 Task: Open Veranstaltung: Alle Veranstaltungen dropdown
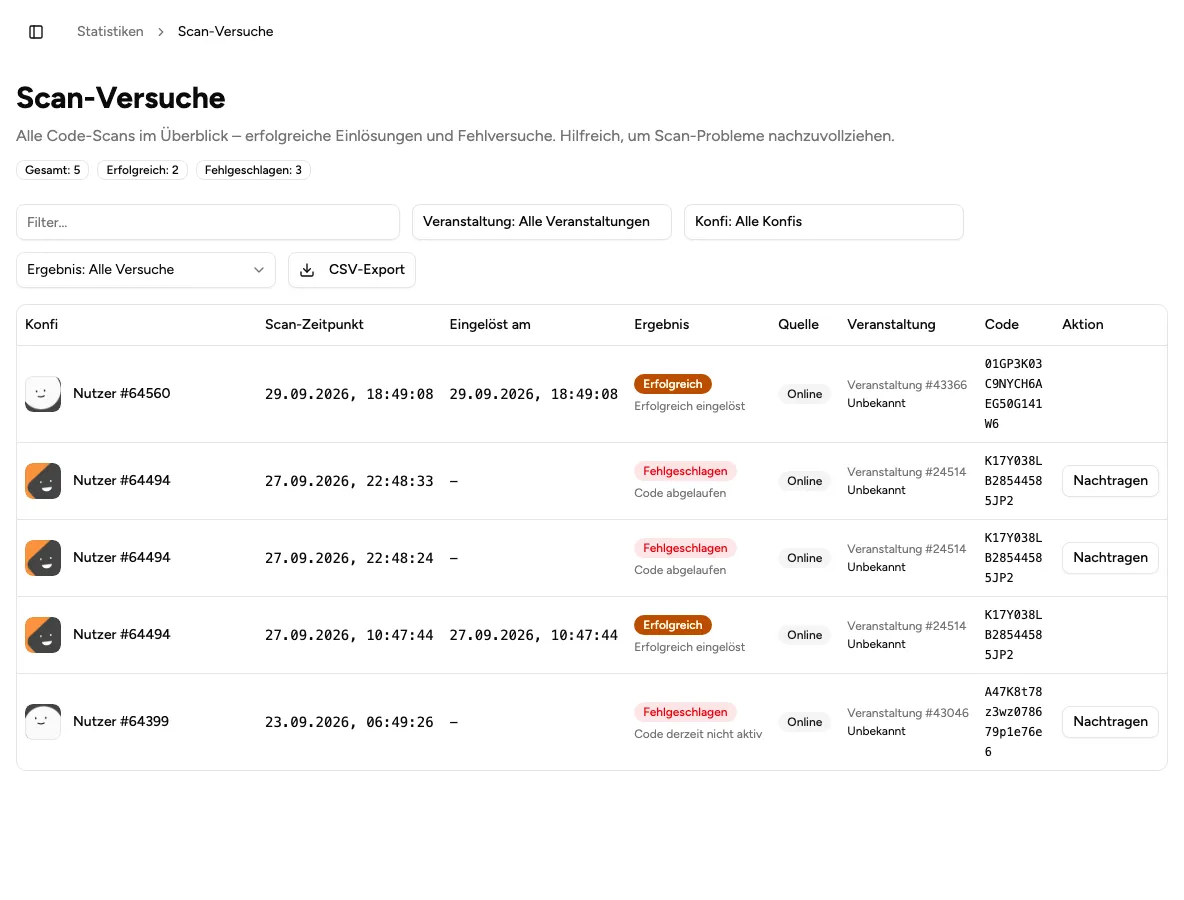541,222
